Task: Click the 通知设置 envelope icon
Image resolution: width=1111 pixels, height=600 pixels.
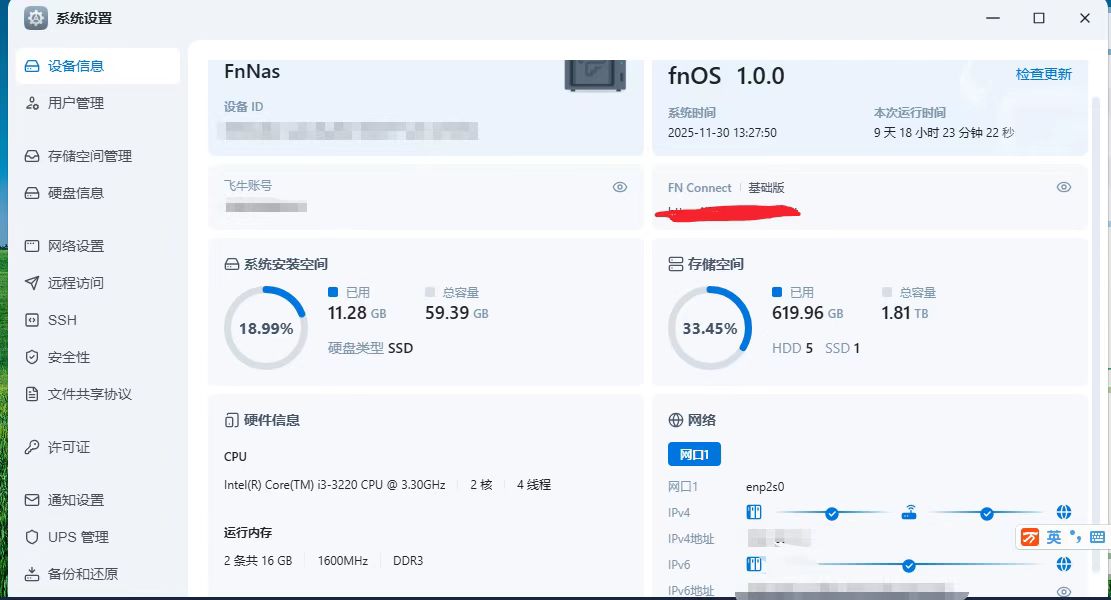Action: click(32, 500)
